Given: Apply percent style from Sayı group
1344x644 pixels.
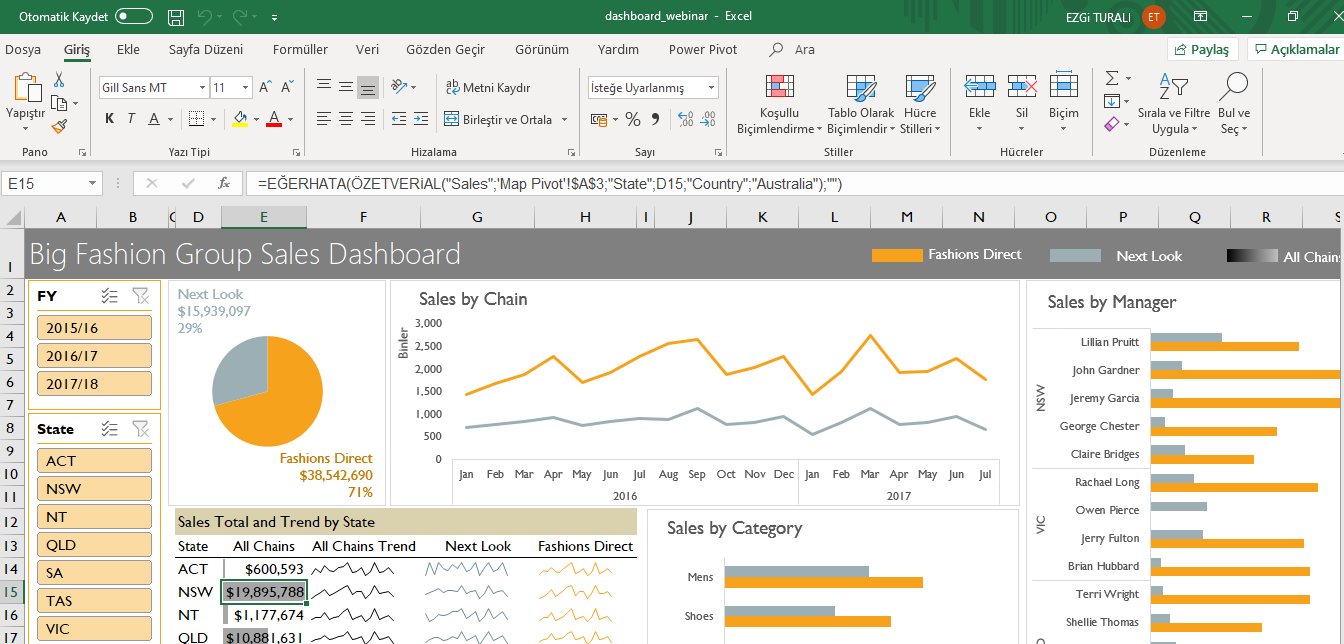Looking at the screenshot, I should tap(632, 118).
